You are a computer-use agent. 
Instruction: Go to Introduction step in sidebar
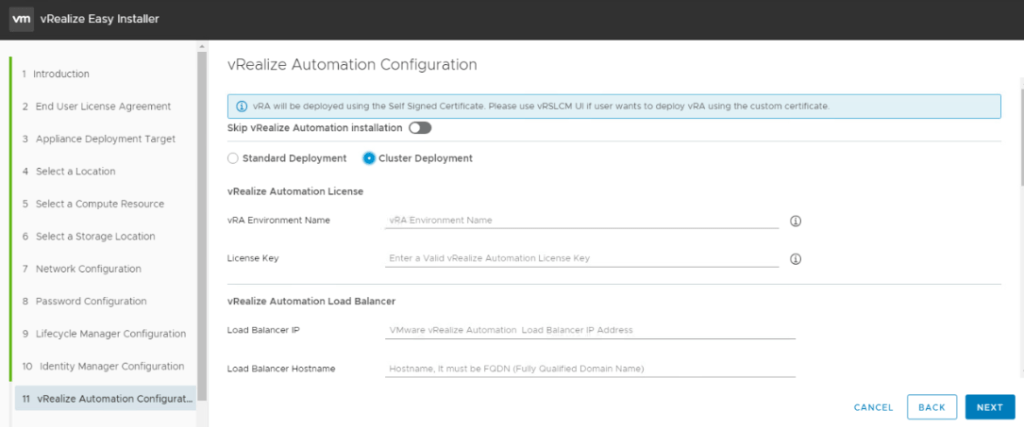(60, 74)
